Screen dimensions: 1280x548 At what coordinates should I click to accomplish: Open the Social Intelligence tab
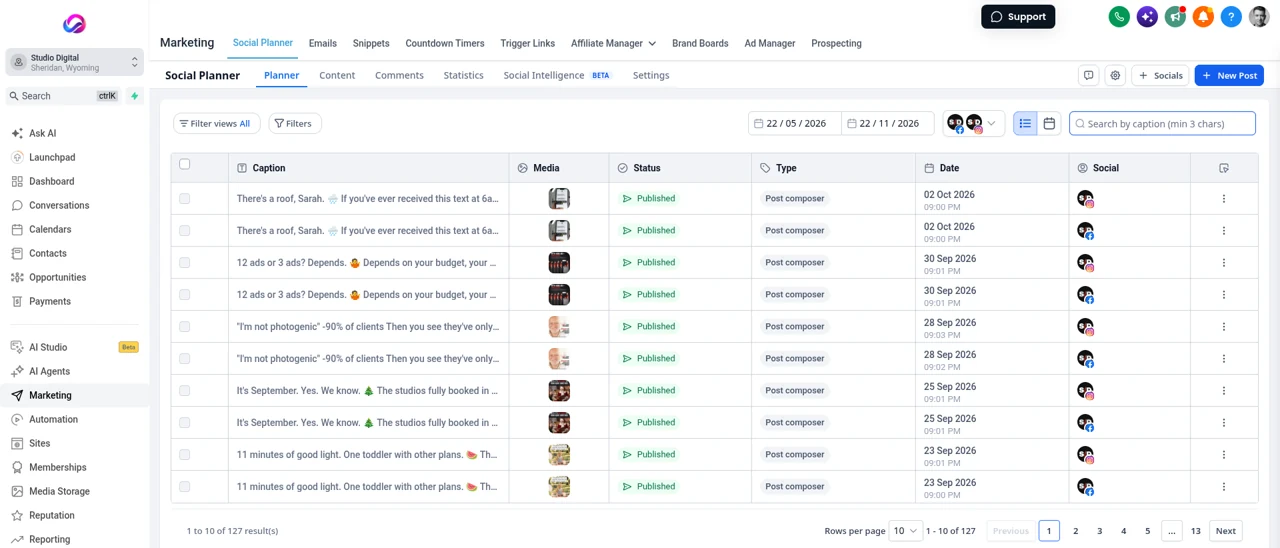click(x=556, y=76)
